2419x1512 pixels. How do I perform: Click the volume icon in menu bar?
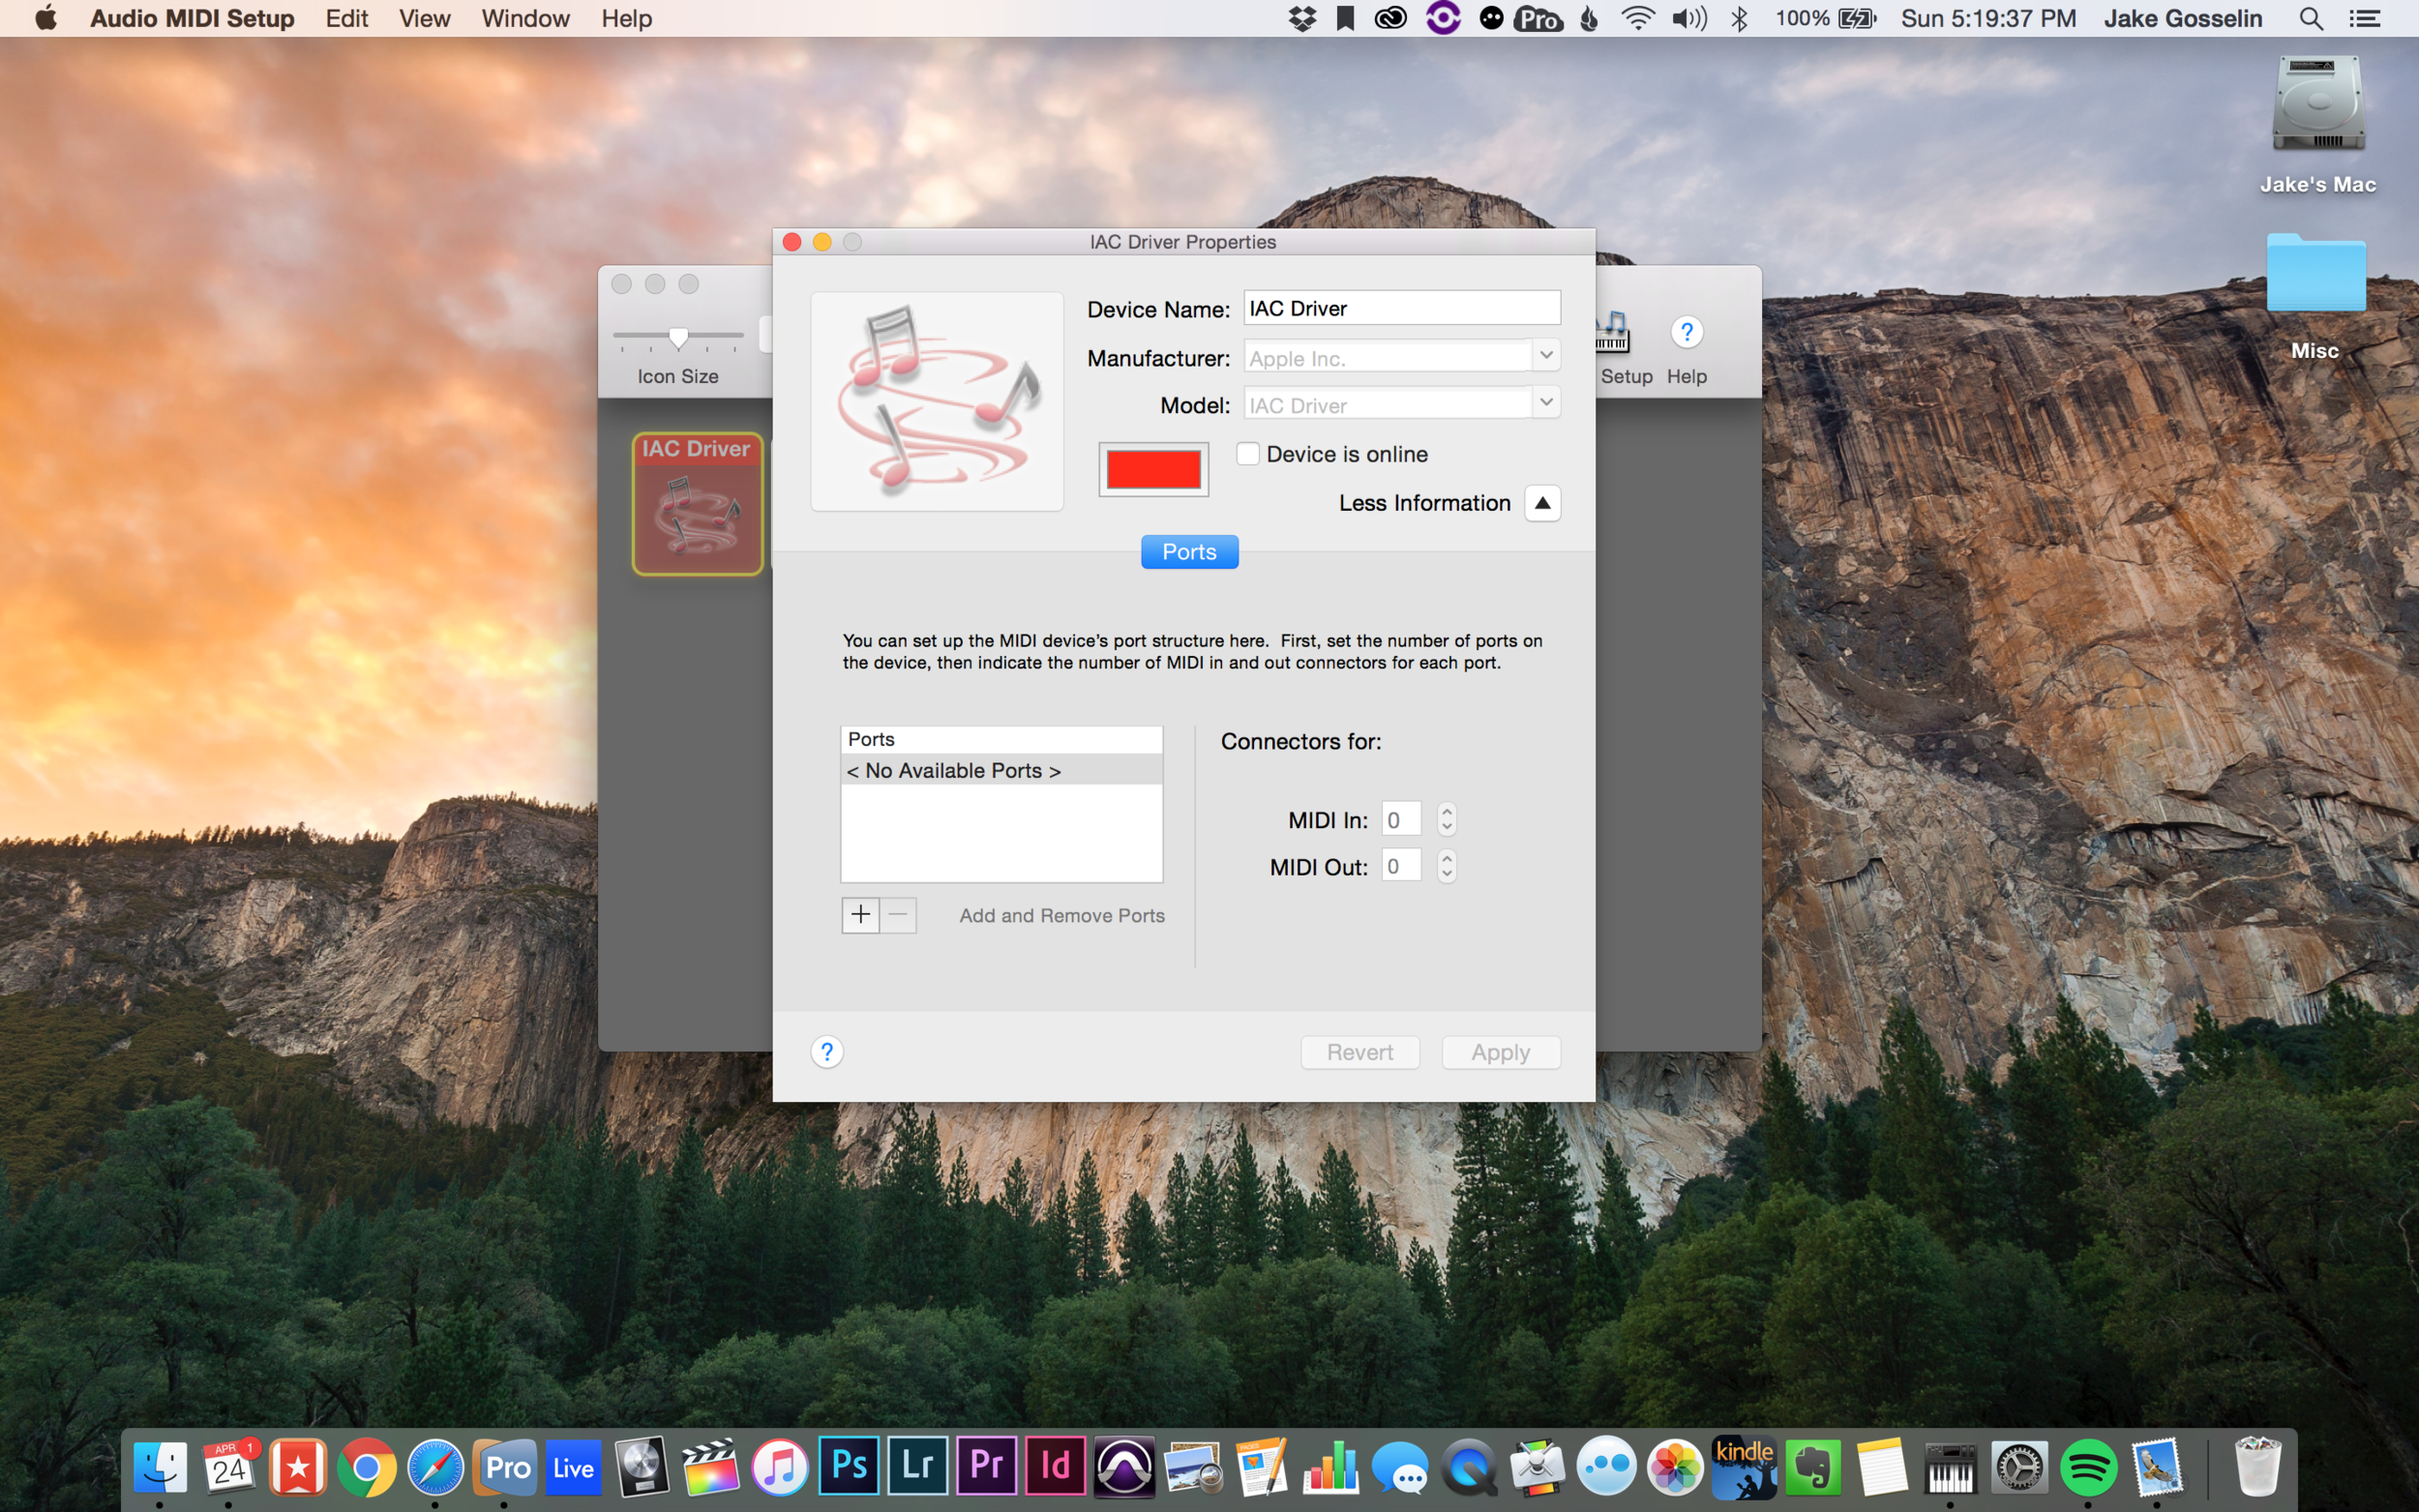[1689, 18]
